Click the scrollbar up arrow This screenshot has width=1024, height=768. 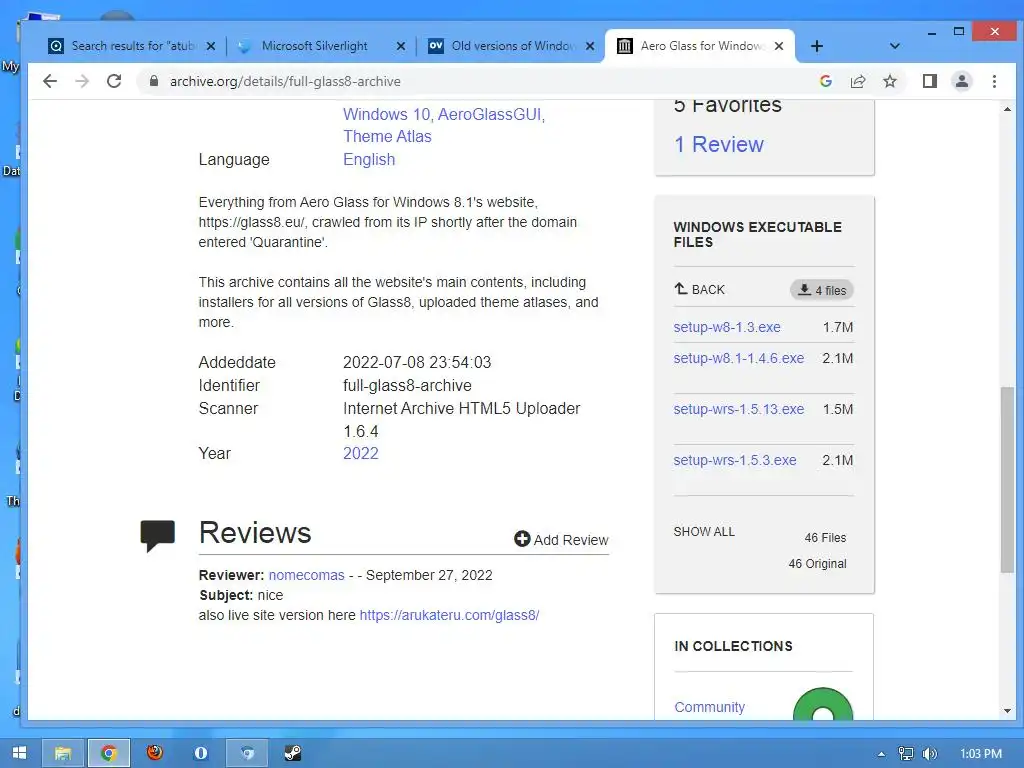click(x=1007, y=109)
